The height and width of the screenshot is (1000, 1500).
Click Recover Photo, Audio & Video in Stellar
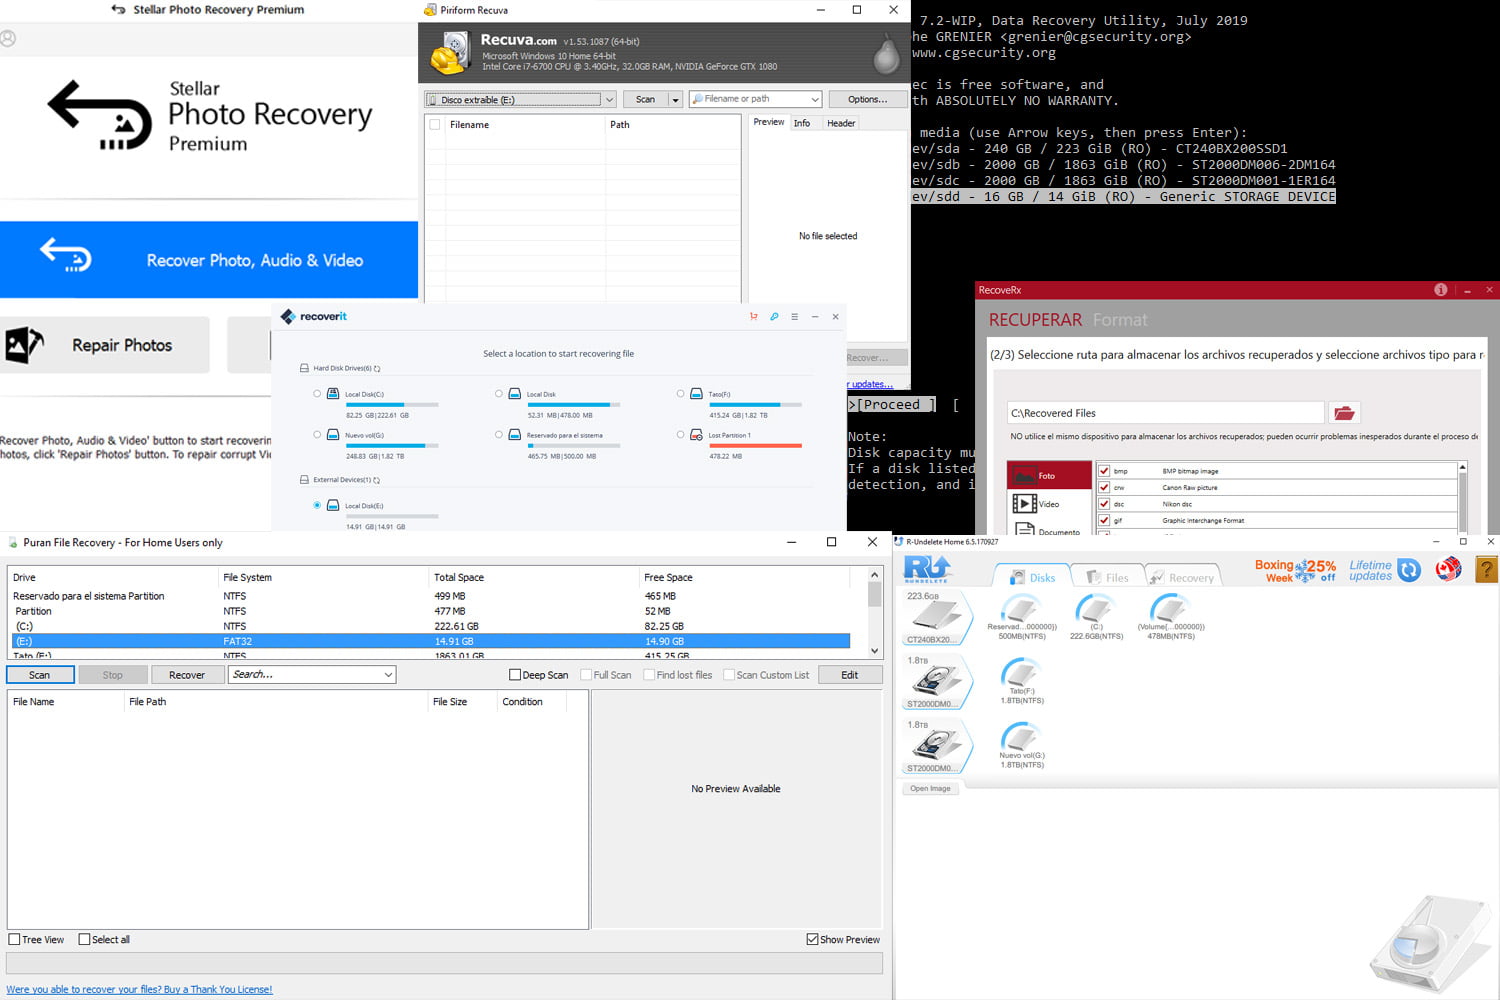point(209,260)
